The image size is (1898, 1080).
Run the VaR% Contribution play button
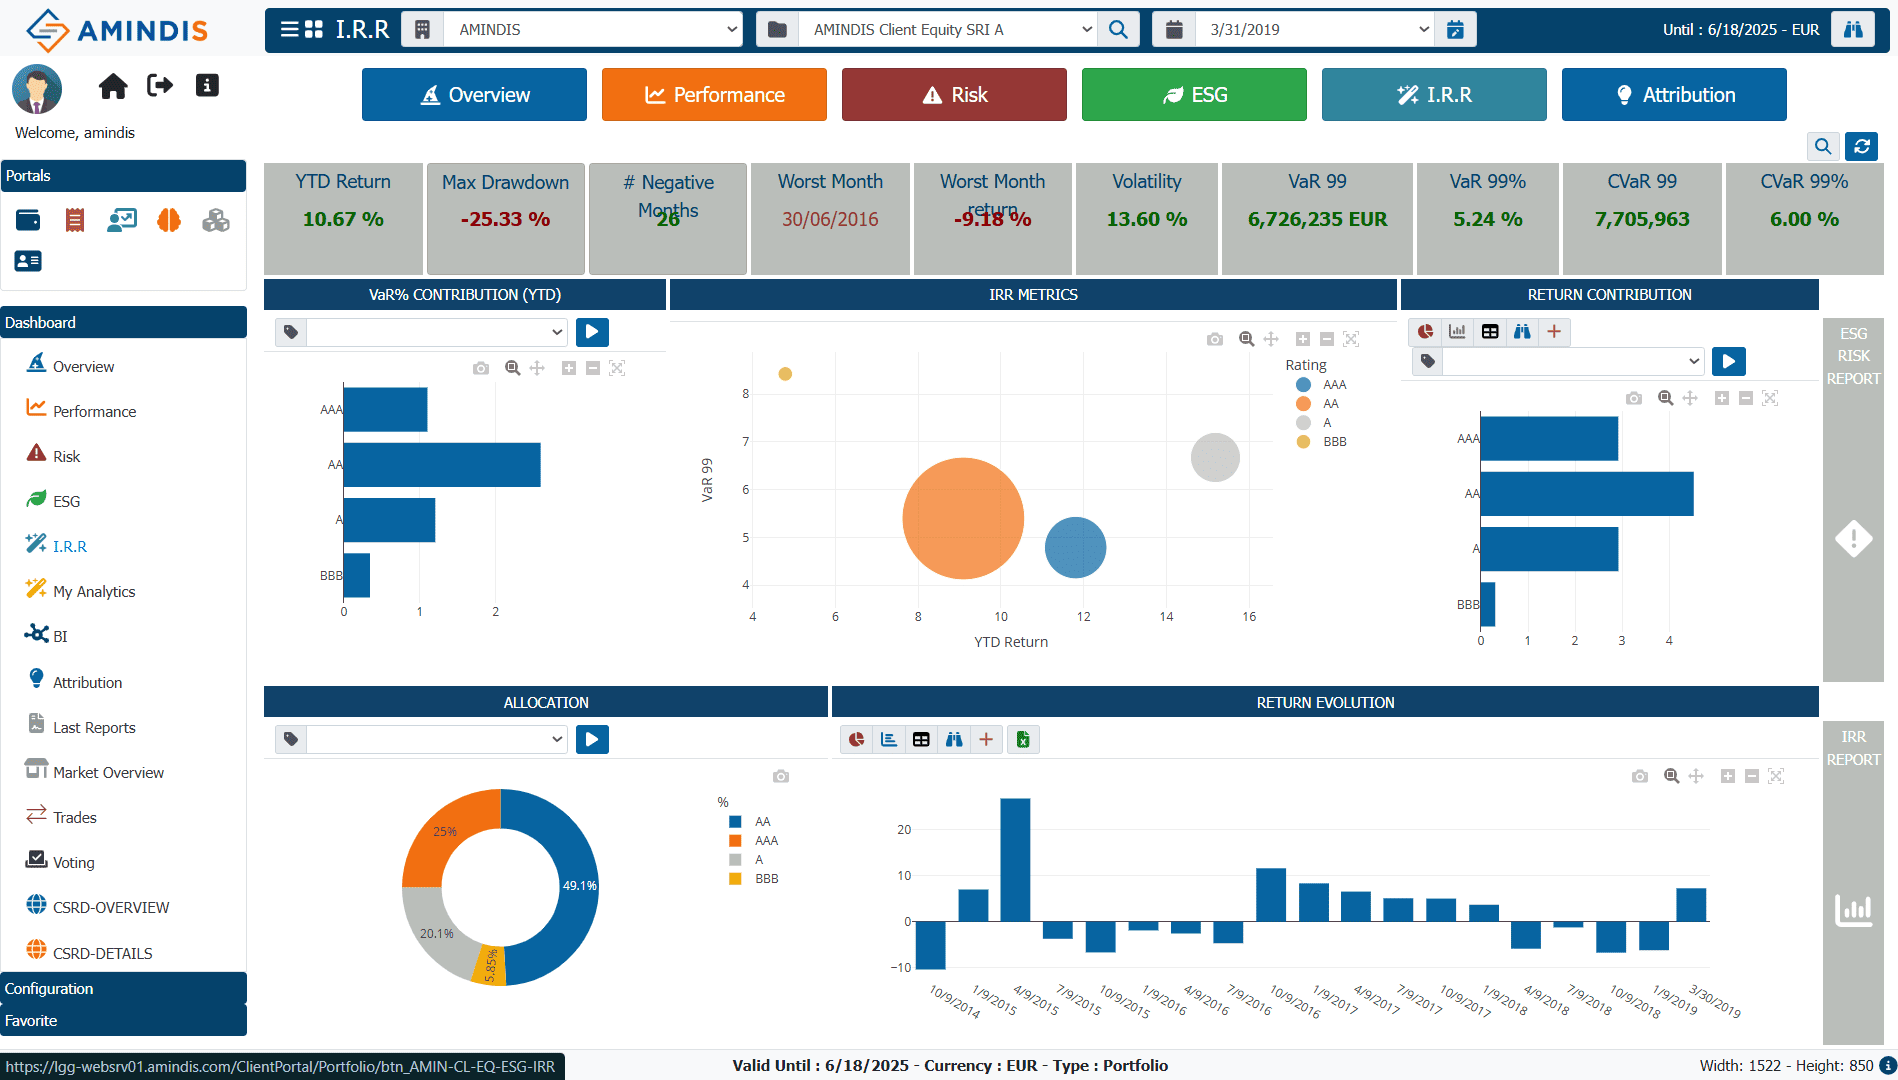(x=592, y=332)
